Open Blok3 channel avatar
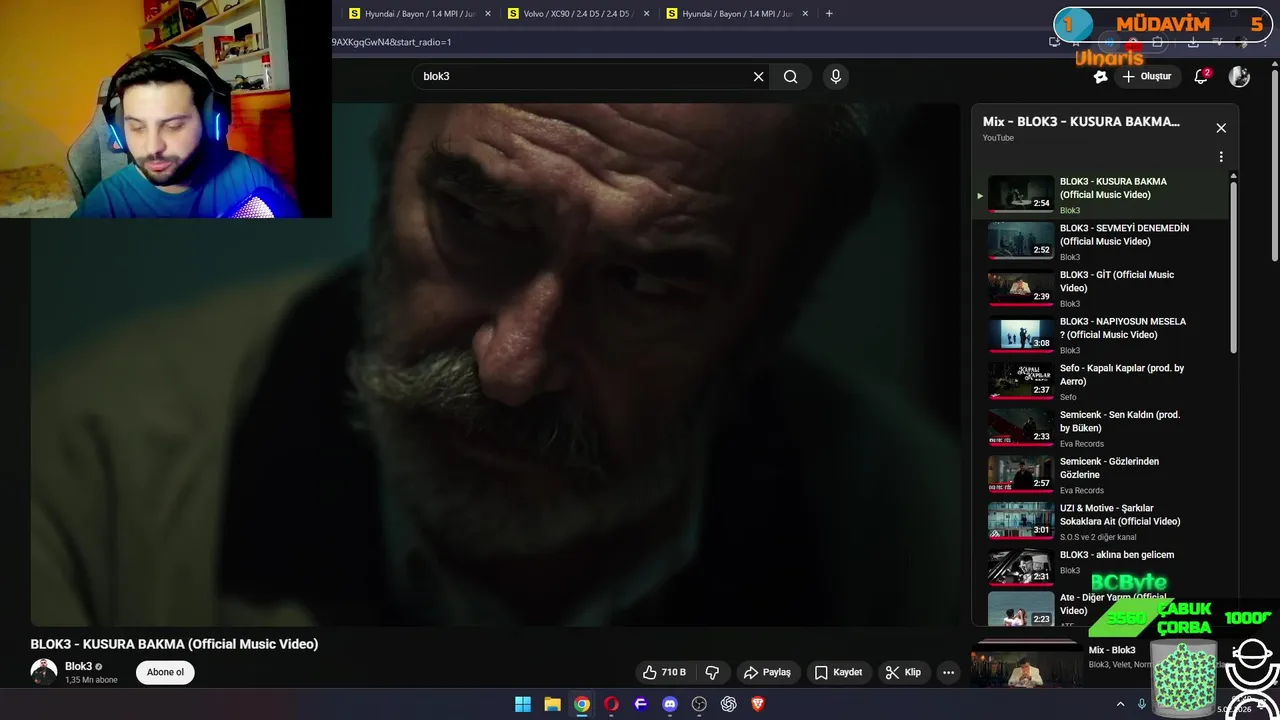Viewport: 1280px width, 720px height. (43, 672)
